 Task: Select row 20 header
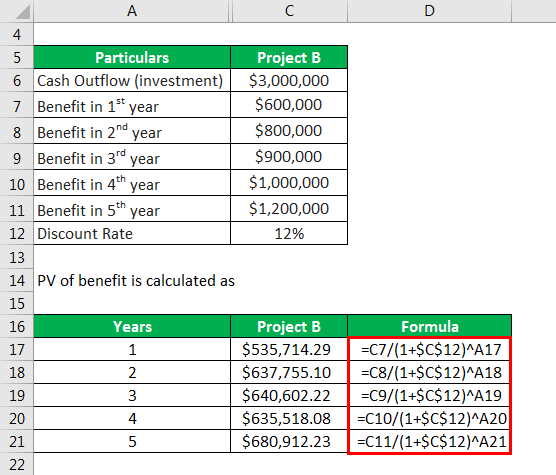pyautogui.click(x=17, y=418)
